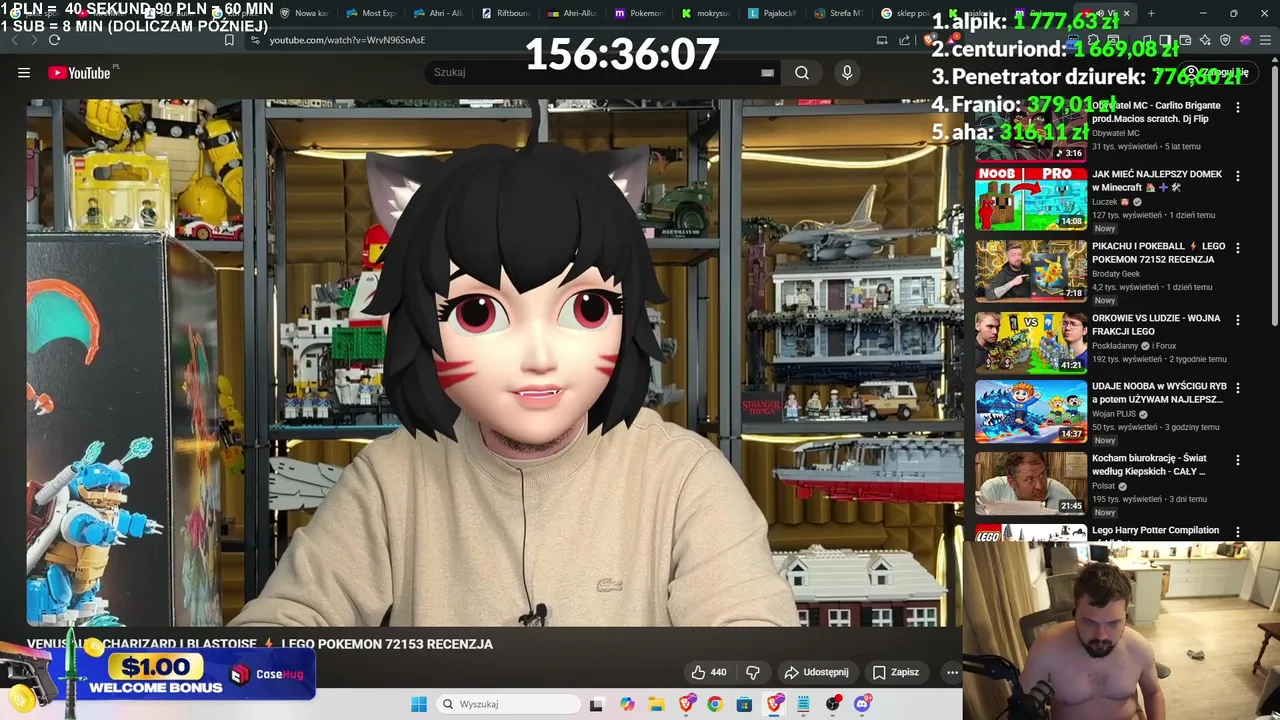This screenshot has width=1280, height=720.
Task: Click the browser address bar URL
Action: [347, 40]
